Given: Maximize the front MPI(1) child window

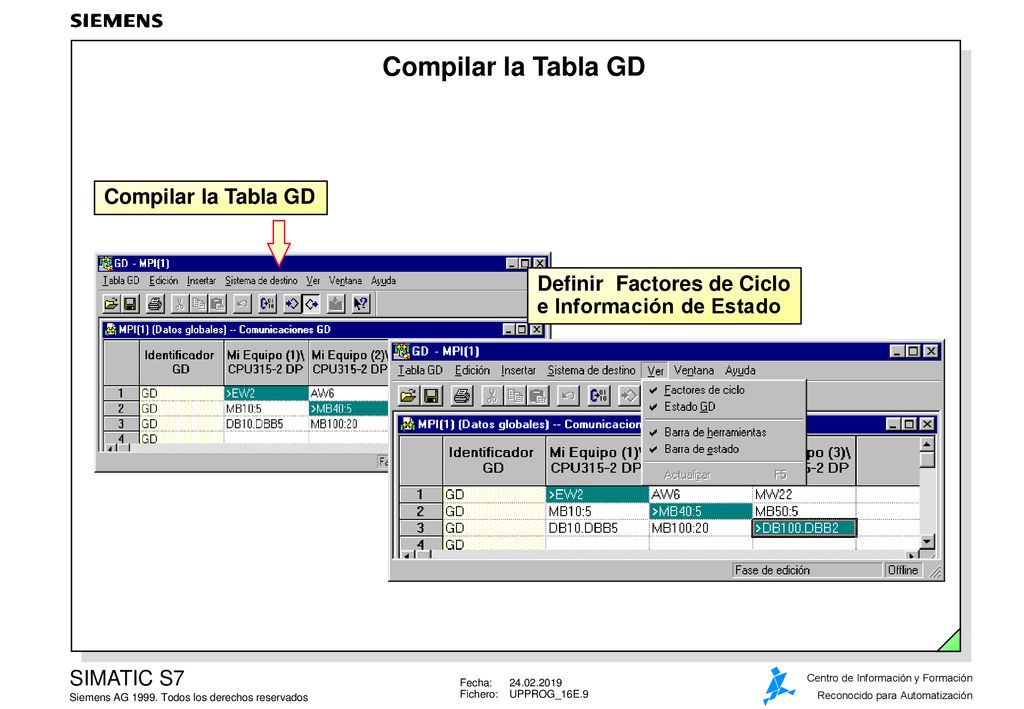Looking at the screenshot, I should tap(909, 424).
